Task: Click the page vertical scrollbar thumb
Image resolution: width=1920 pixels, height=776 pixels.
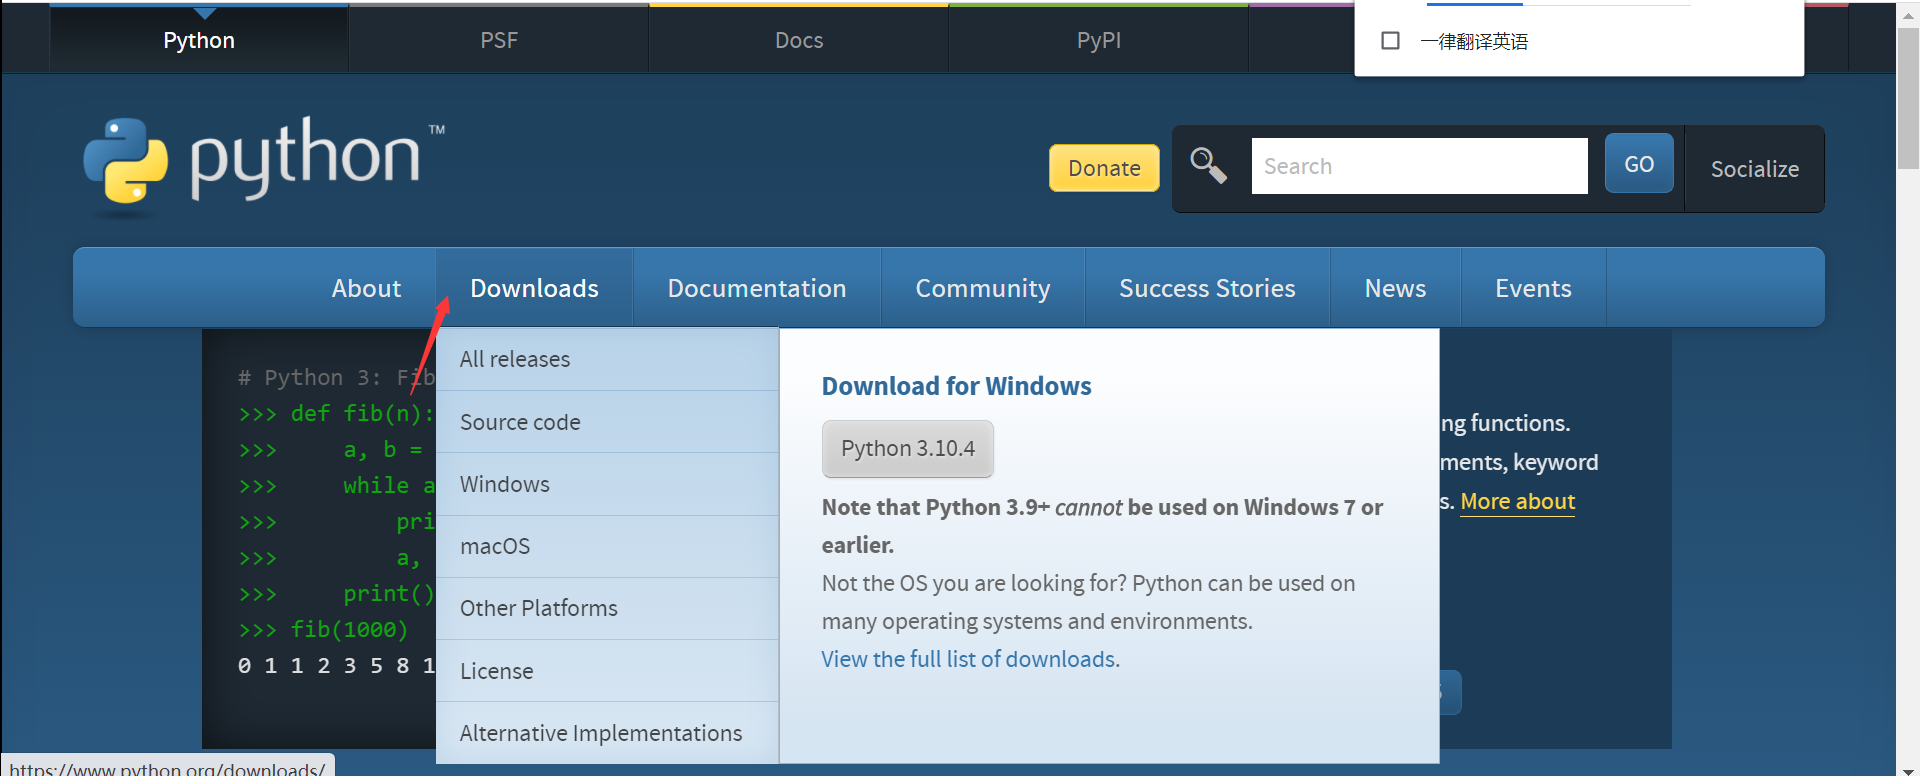Action: [1908, 98]
